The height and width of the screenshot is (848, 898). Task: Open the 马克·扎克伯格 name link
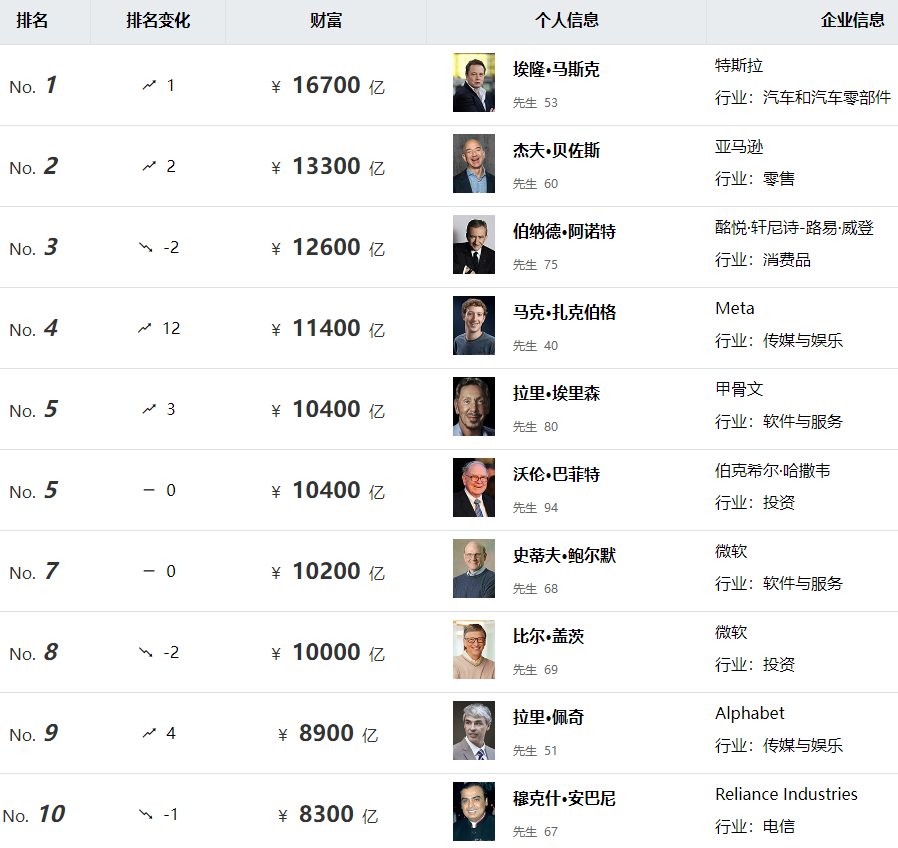coord(564,313)
